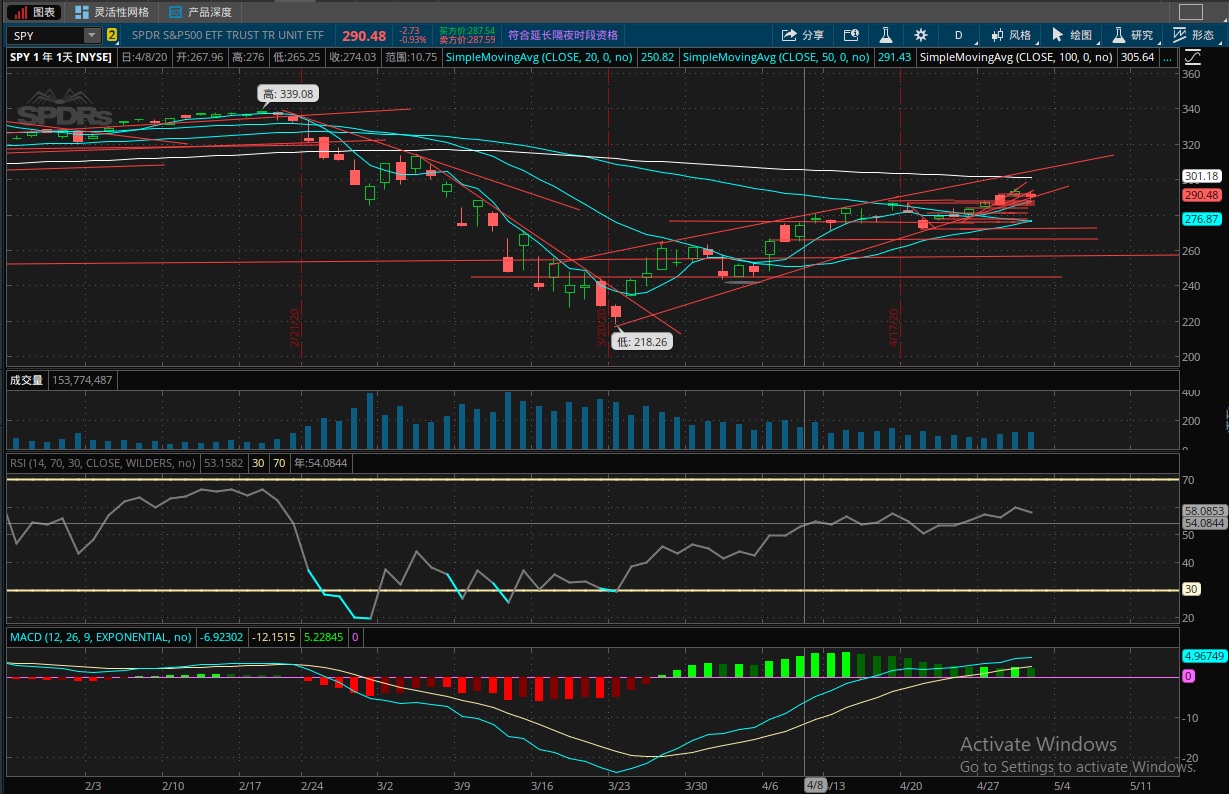Click RSI (14, 70, 30, CLOSE, WILDERS, no) label
1229x794 pixels.
pos(103,463)
